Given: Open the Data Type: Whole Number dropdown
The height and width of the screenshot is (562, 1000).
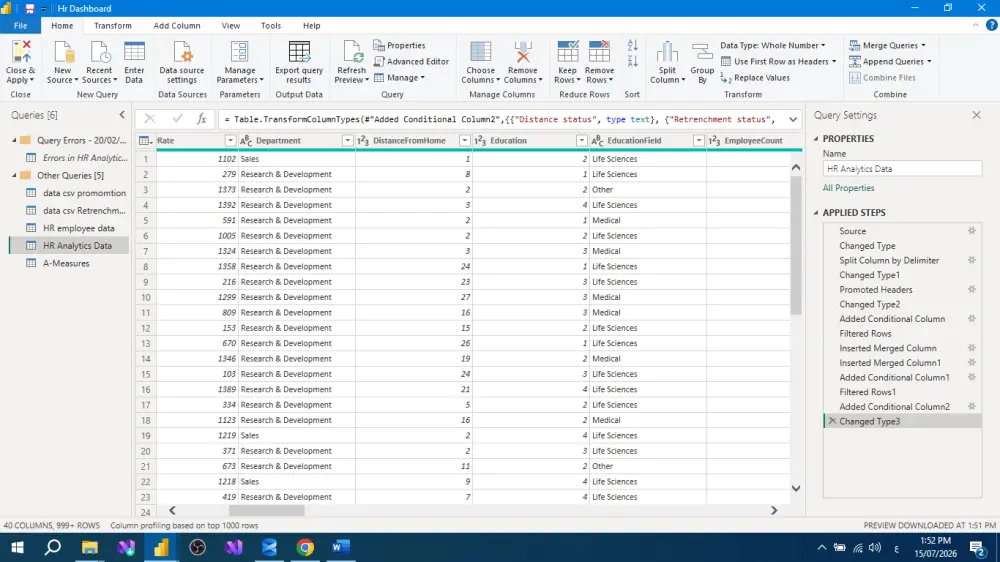Looking at the screenshot, I should tap(773, 45).
